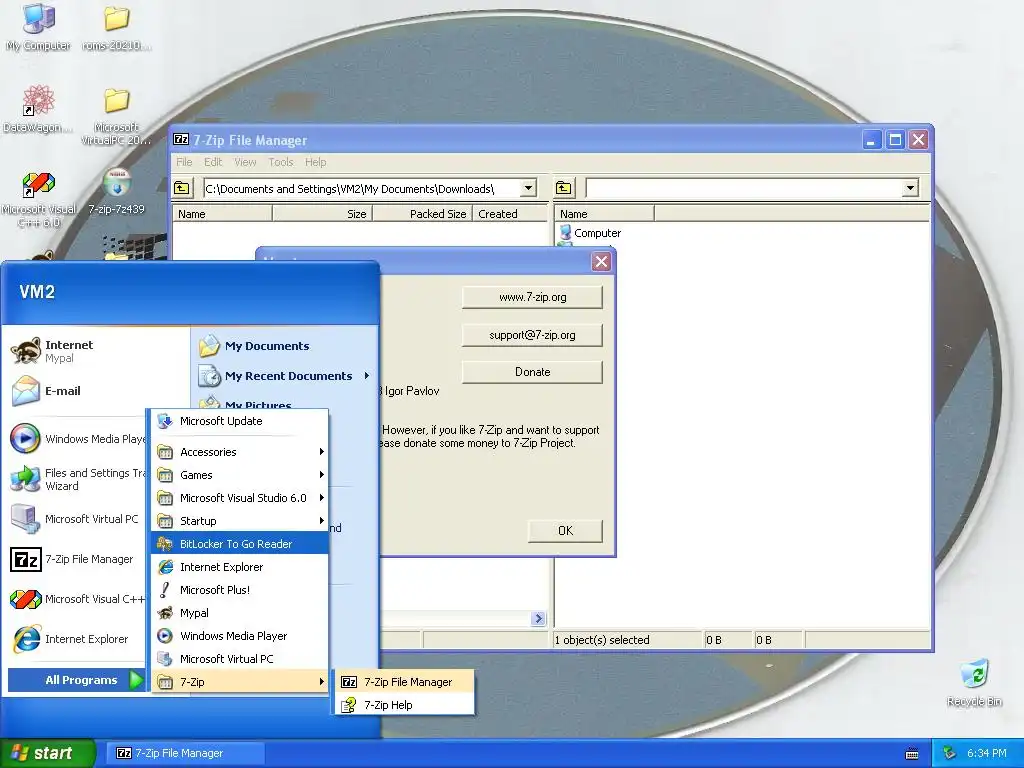Open 7-Zip Help from submenu
The width and height of the screenshot is (1024, 768).
tap(405, 705)
